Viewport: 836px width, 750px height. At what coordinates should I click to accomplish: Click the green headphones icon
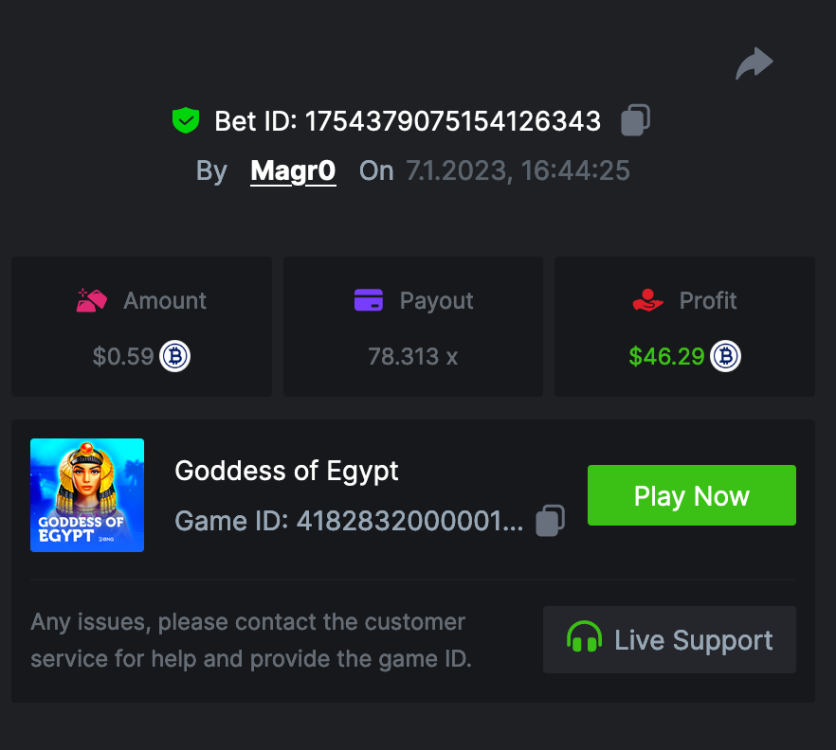coord(584,637)
